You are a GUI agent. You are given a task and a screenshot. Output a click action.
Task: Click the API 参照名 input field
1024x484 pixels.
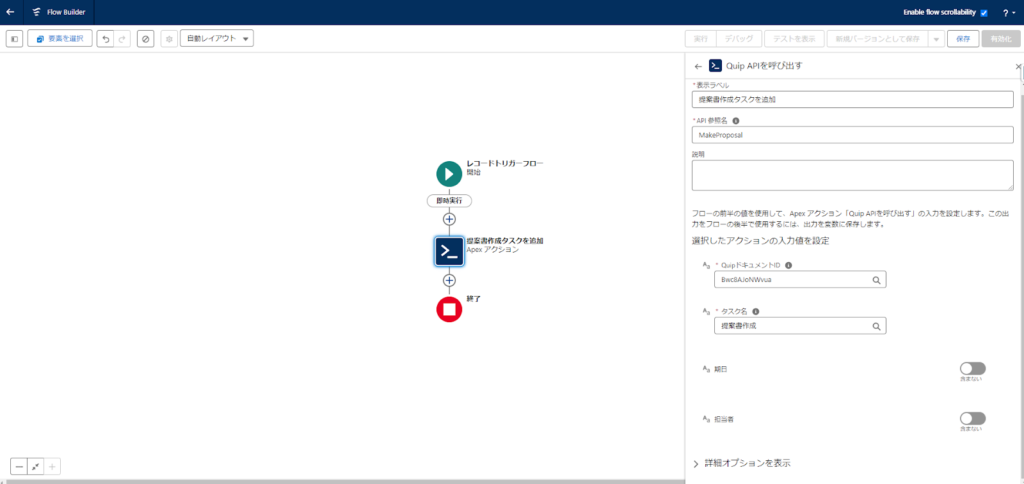pyautogui.click(x=852, y=133)
